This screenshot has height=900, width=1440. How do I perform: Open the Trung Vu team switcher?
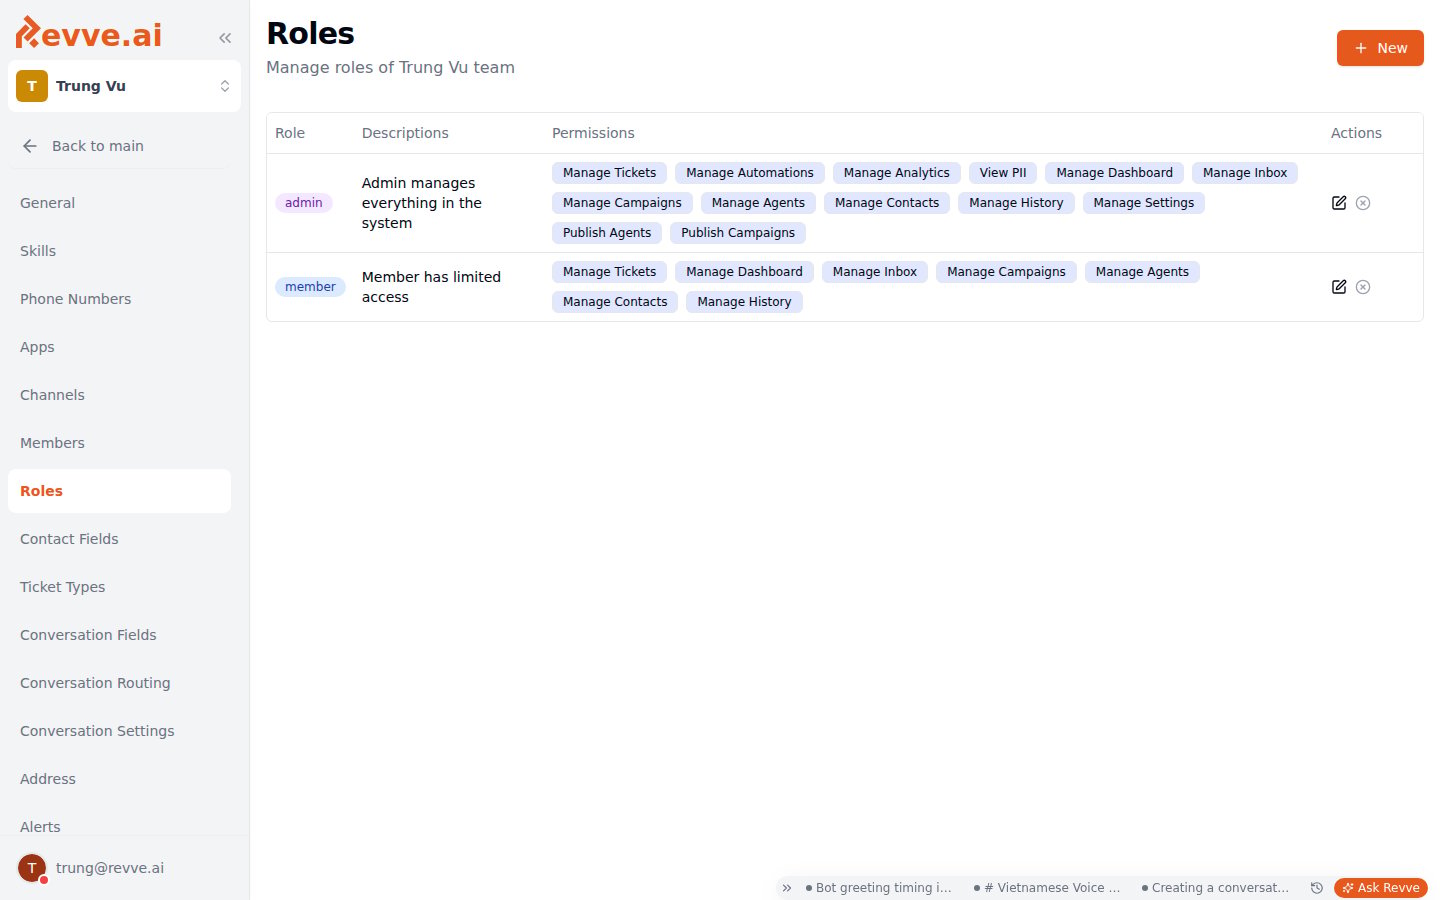tap(124, 86)
